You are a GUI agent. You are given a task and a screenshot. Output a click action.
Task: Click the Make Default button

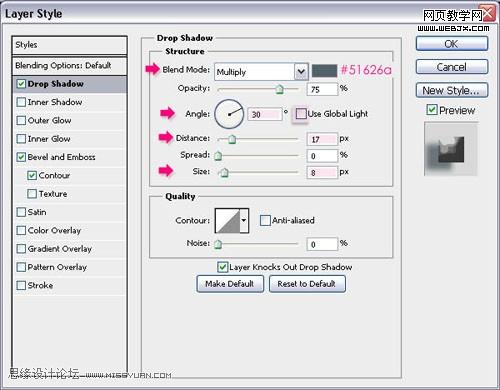[x=230, y=284]
